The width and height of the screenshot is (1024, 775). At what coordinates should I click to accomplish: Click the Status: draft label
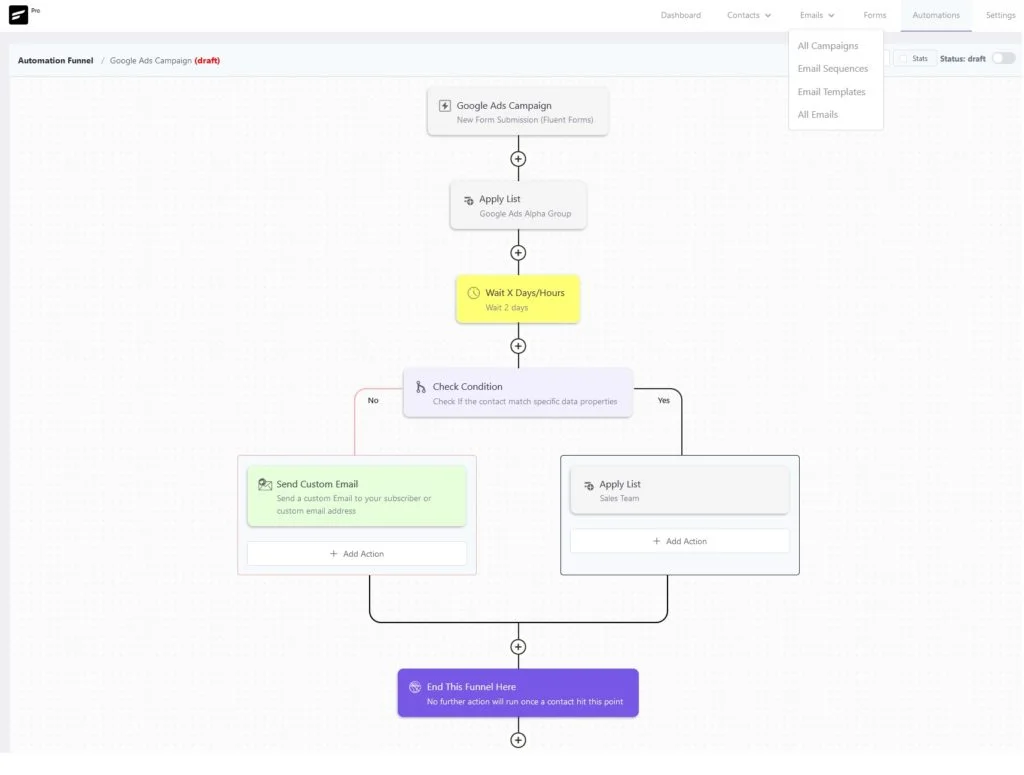963,59
